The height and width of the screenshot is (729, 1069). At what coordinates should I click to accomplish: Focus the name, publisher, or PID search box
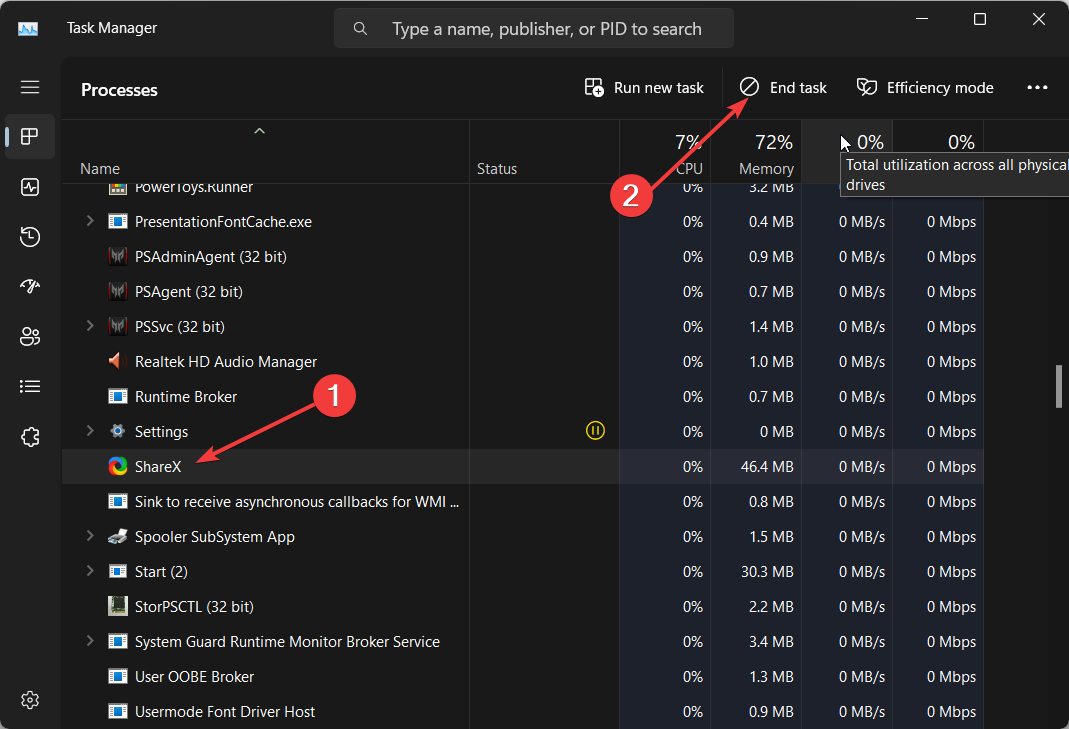(x=534, y=29)
